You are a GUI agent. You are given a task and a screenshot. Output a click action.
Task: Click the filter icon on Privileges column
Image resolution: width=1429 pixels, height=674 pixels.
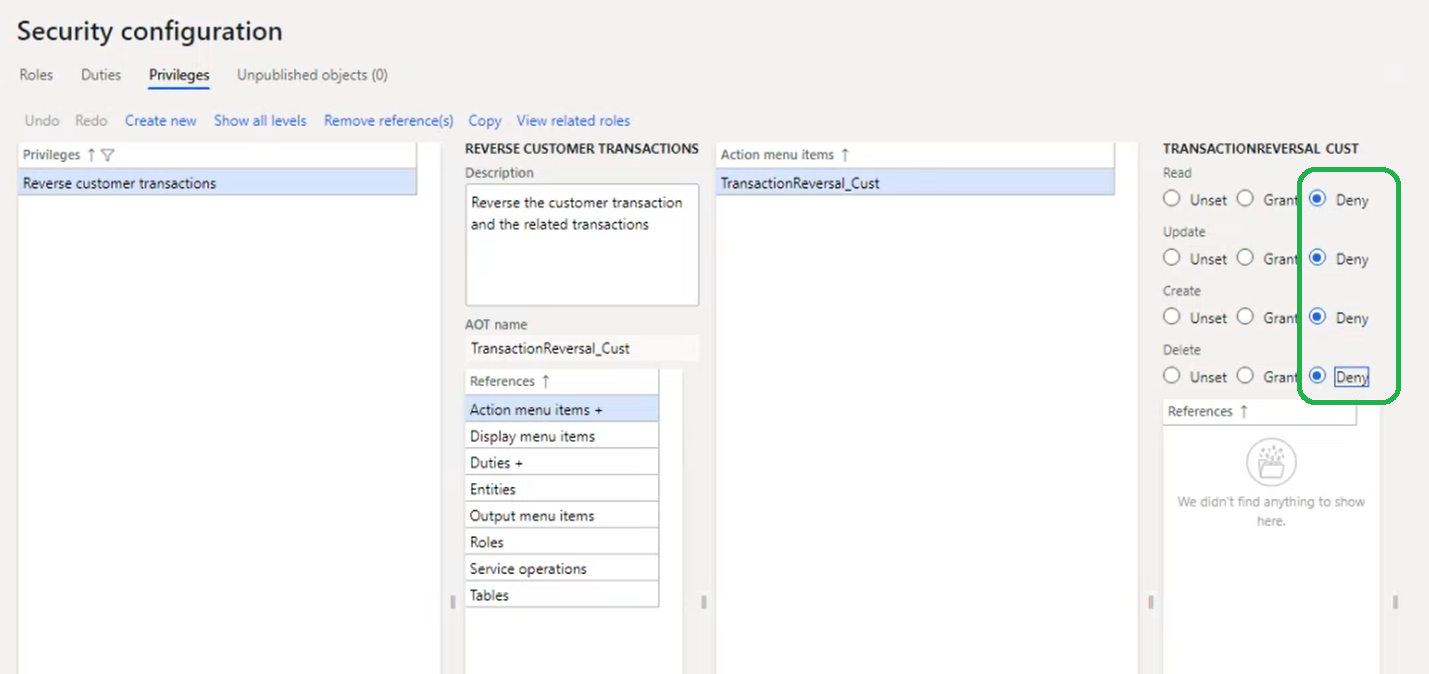pyautogui.click(x=107, y=154)
